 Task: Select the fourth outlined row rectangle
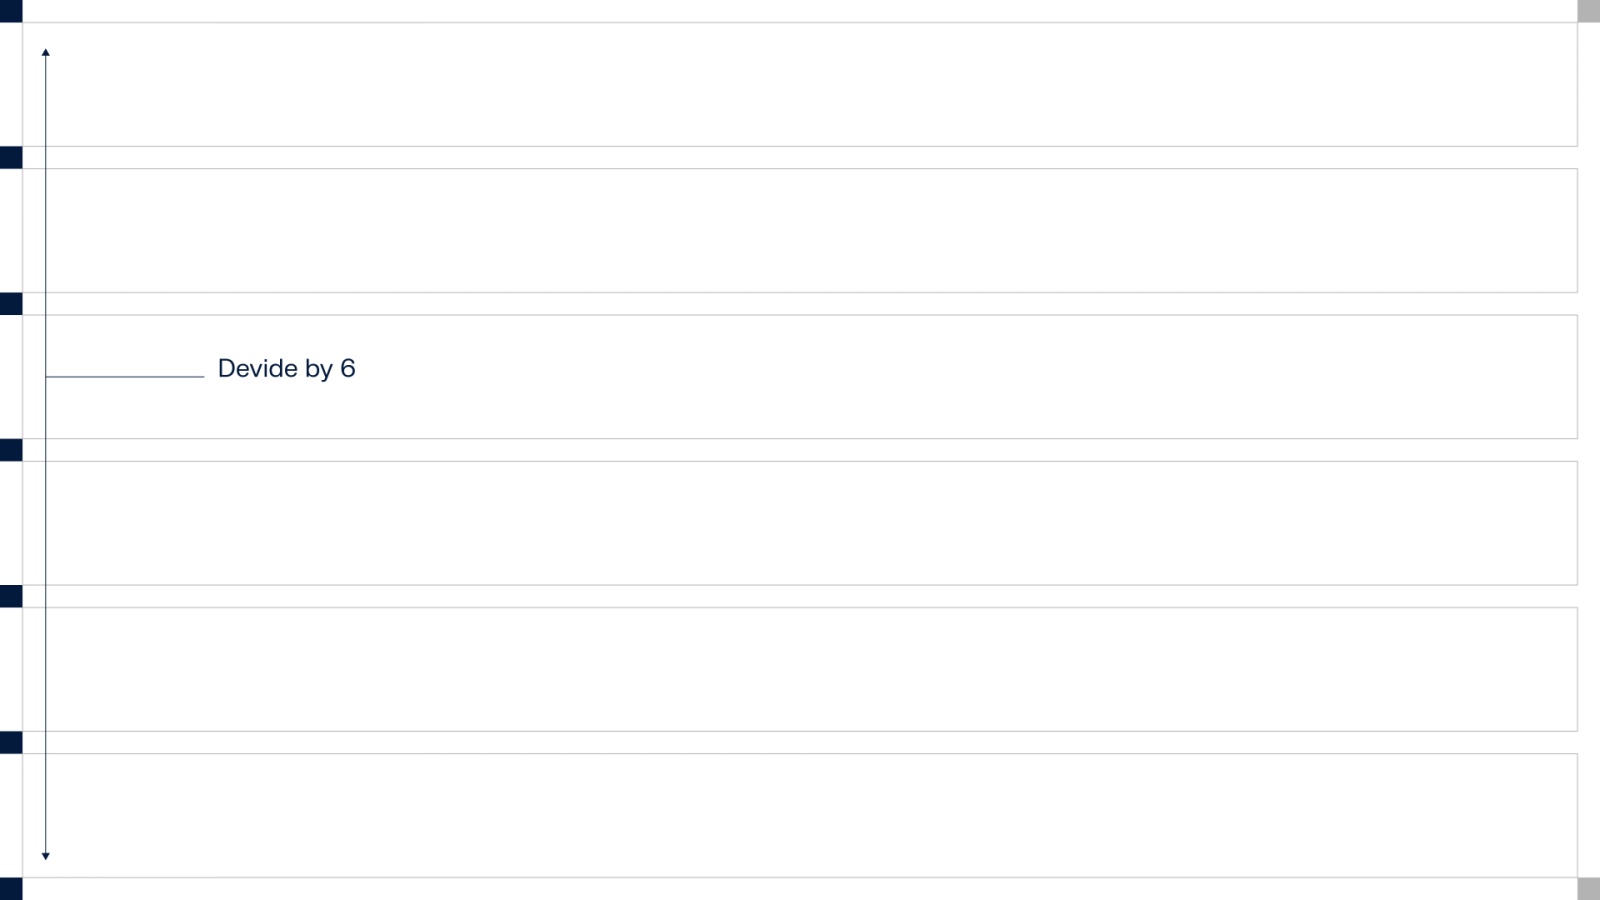coord(800,523)
